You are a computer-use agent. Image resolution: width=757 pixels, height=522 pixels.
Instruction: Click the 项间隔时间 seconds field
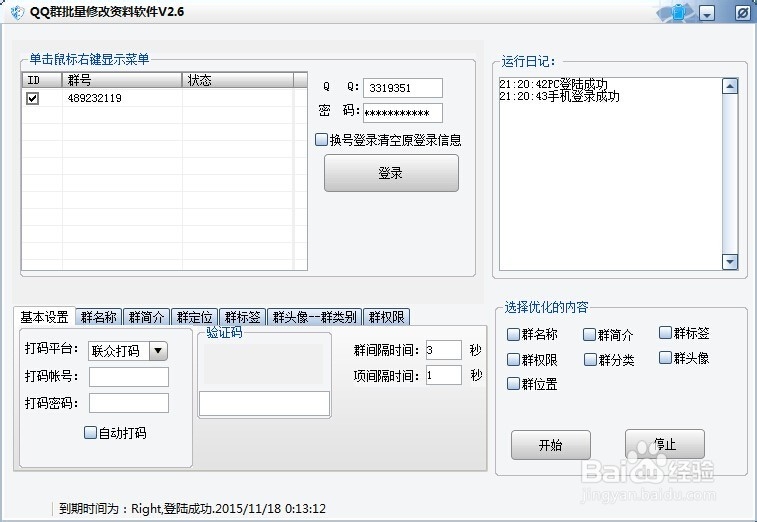pyautogui.click(x=443, y=375)
